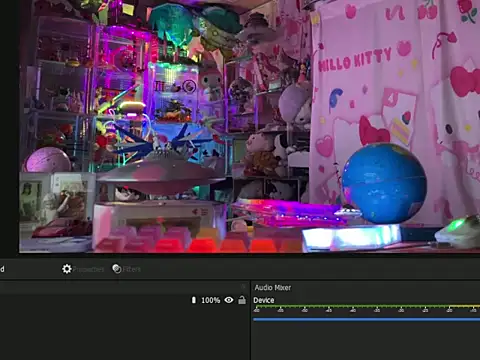Select the Audio Mixer panel title

point(273,287)
